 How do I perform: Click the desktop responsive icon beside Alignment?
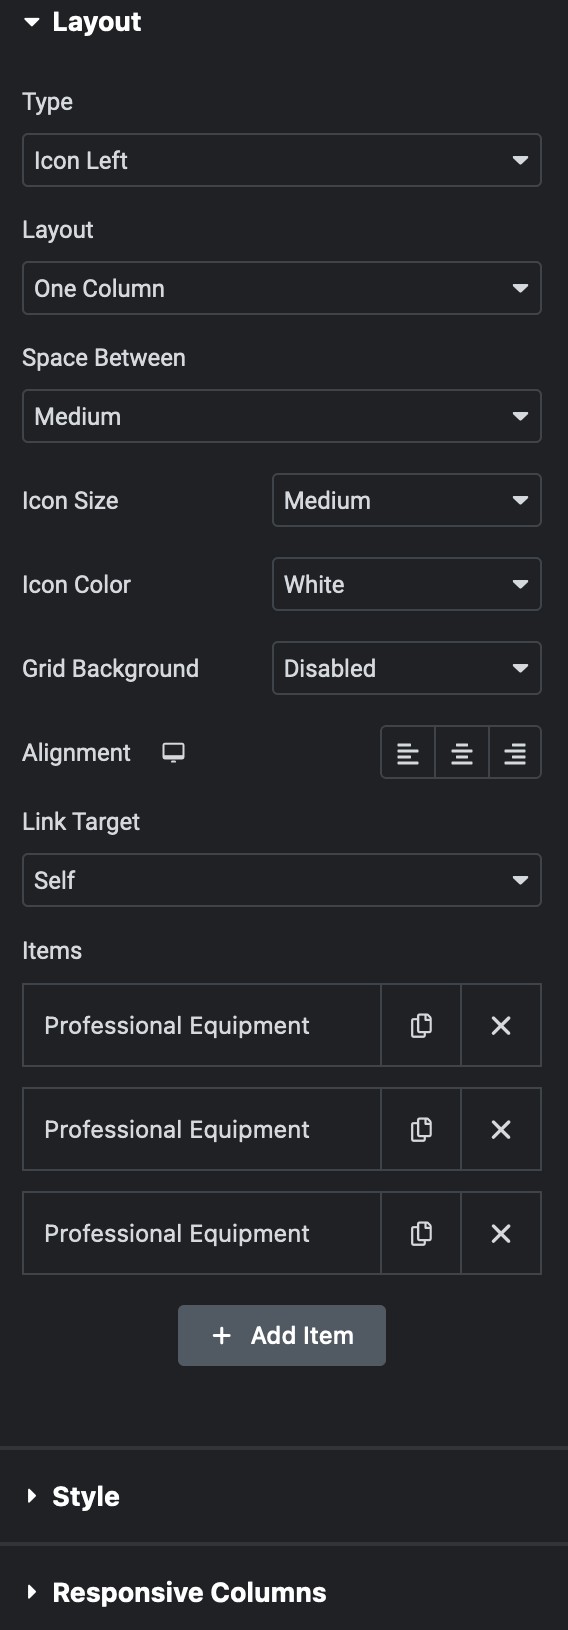click(x=173, y=752)
